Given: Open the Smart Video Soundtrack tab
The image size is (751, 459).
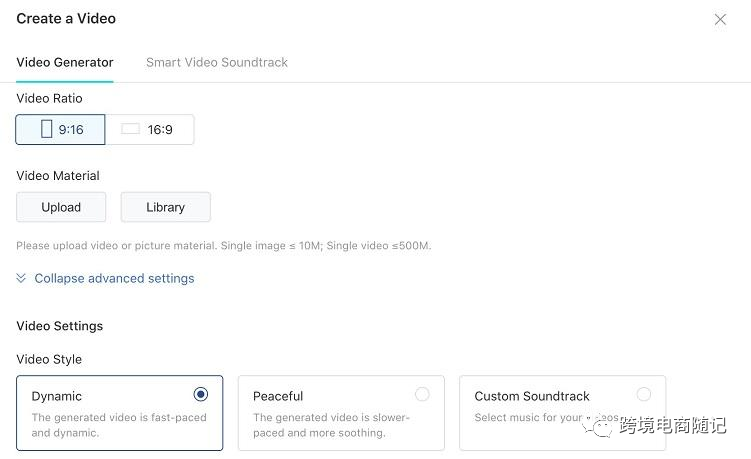Looking at the screenshot, I should [x=217, y=62].
